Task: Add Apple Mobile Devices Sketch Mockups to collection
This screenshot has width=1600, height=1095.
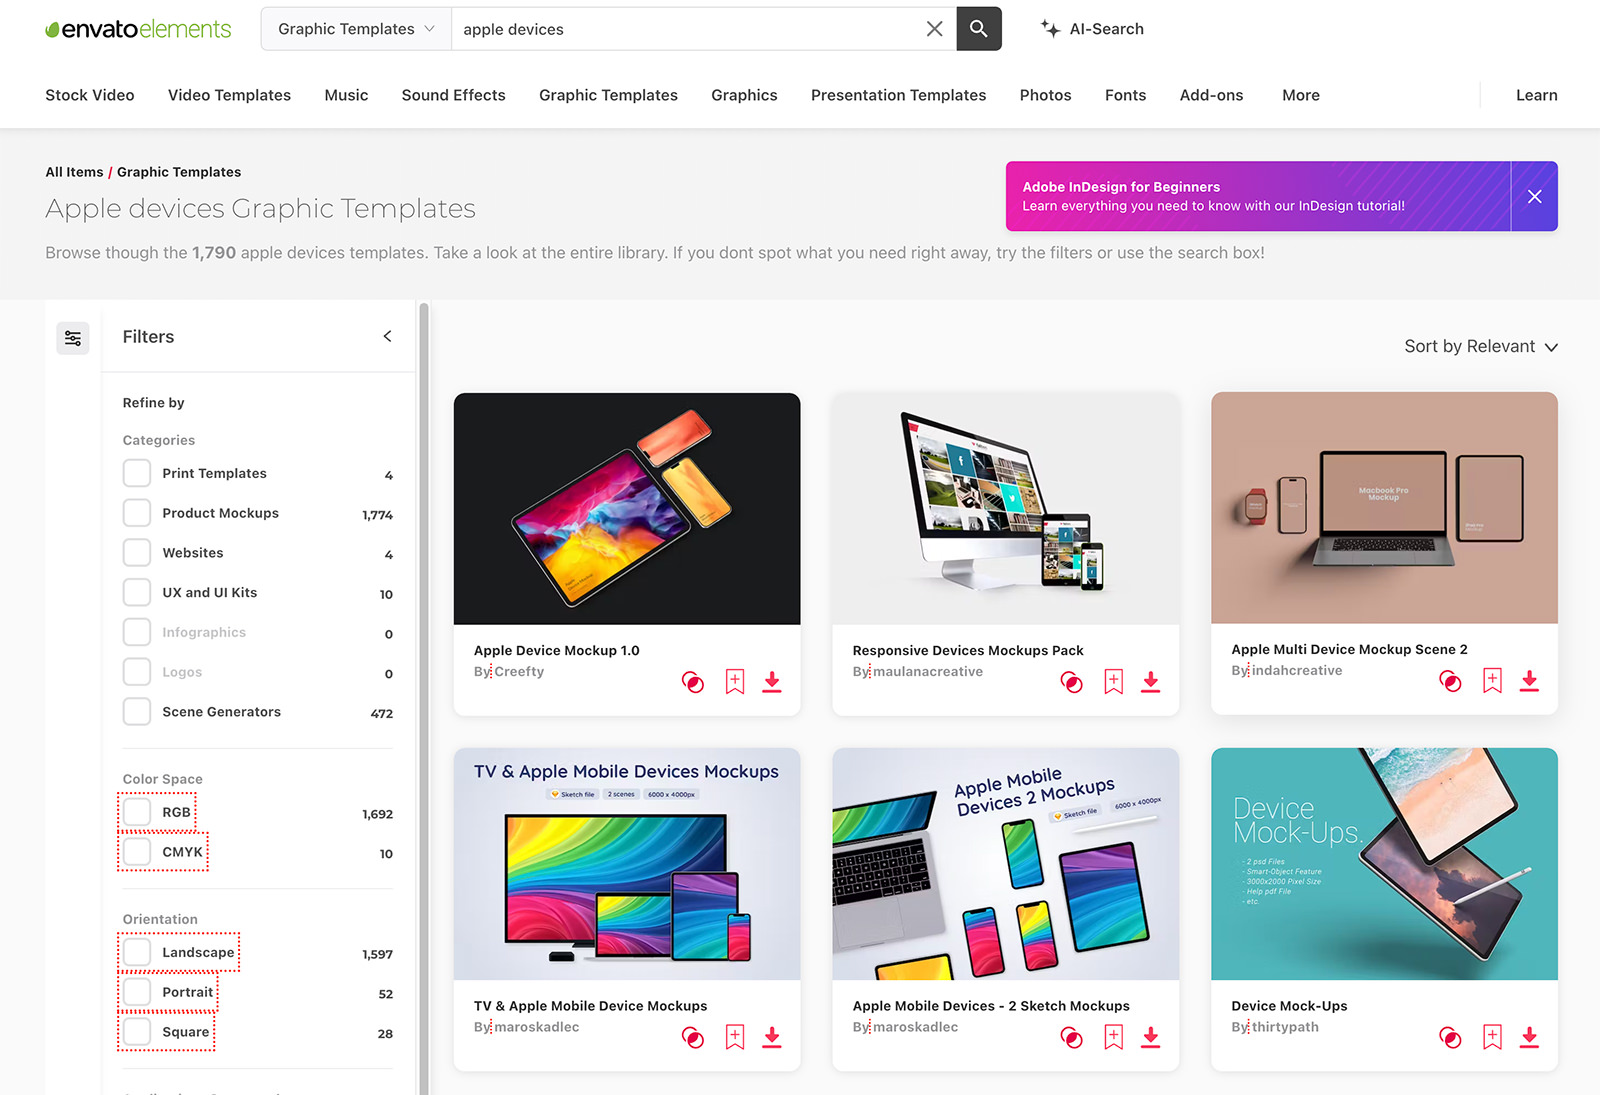Action: pos(1071,1037)
